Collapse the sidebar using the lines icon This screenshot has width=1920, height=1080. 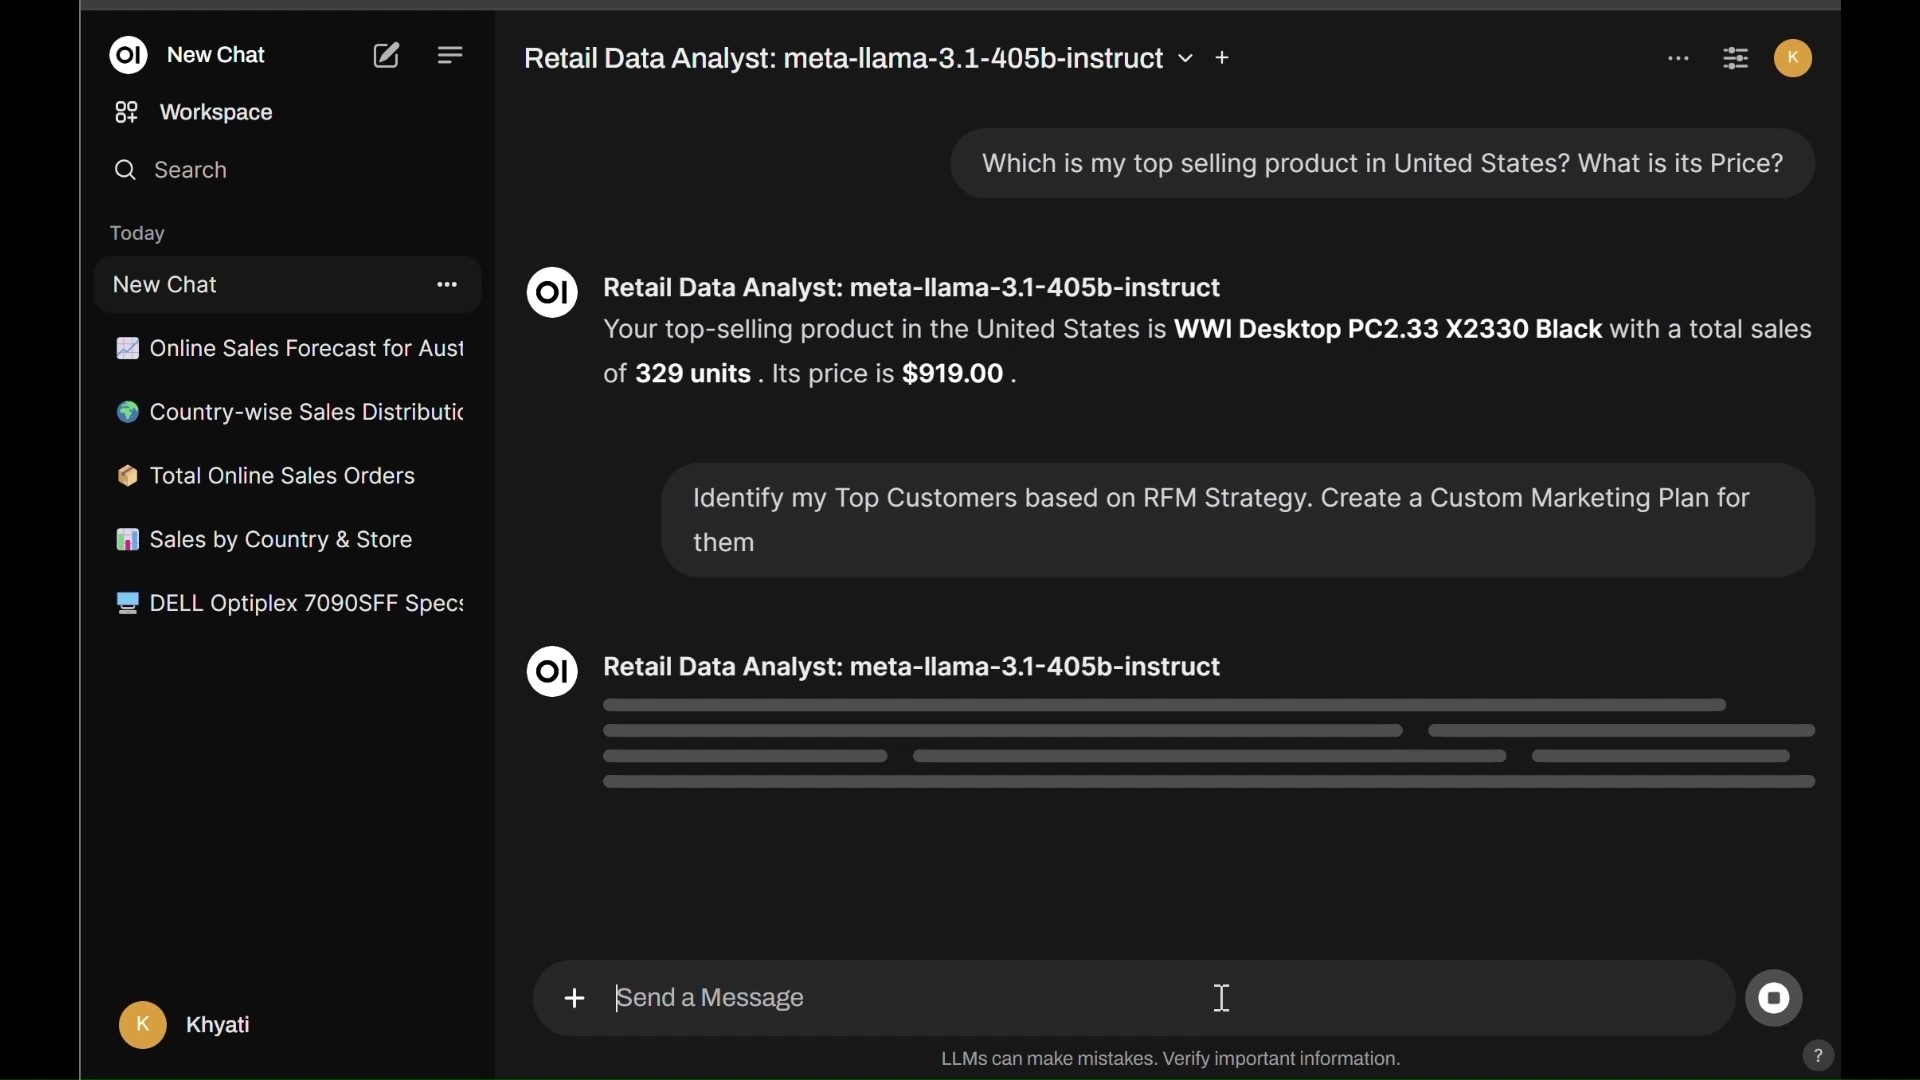pos(451,56)
